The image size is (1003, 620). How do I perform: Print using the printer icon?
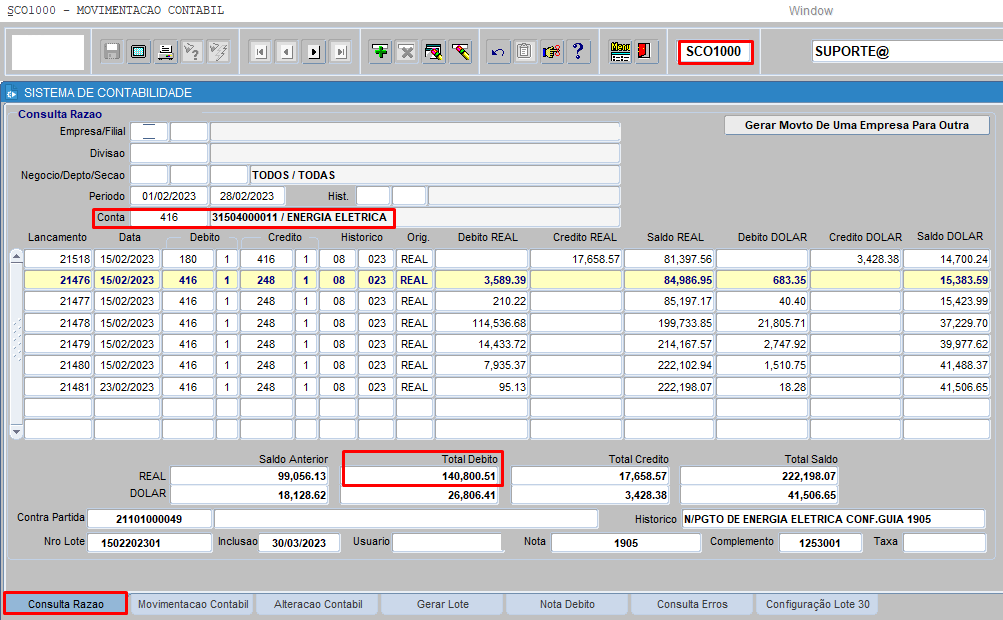[166, 52]
